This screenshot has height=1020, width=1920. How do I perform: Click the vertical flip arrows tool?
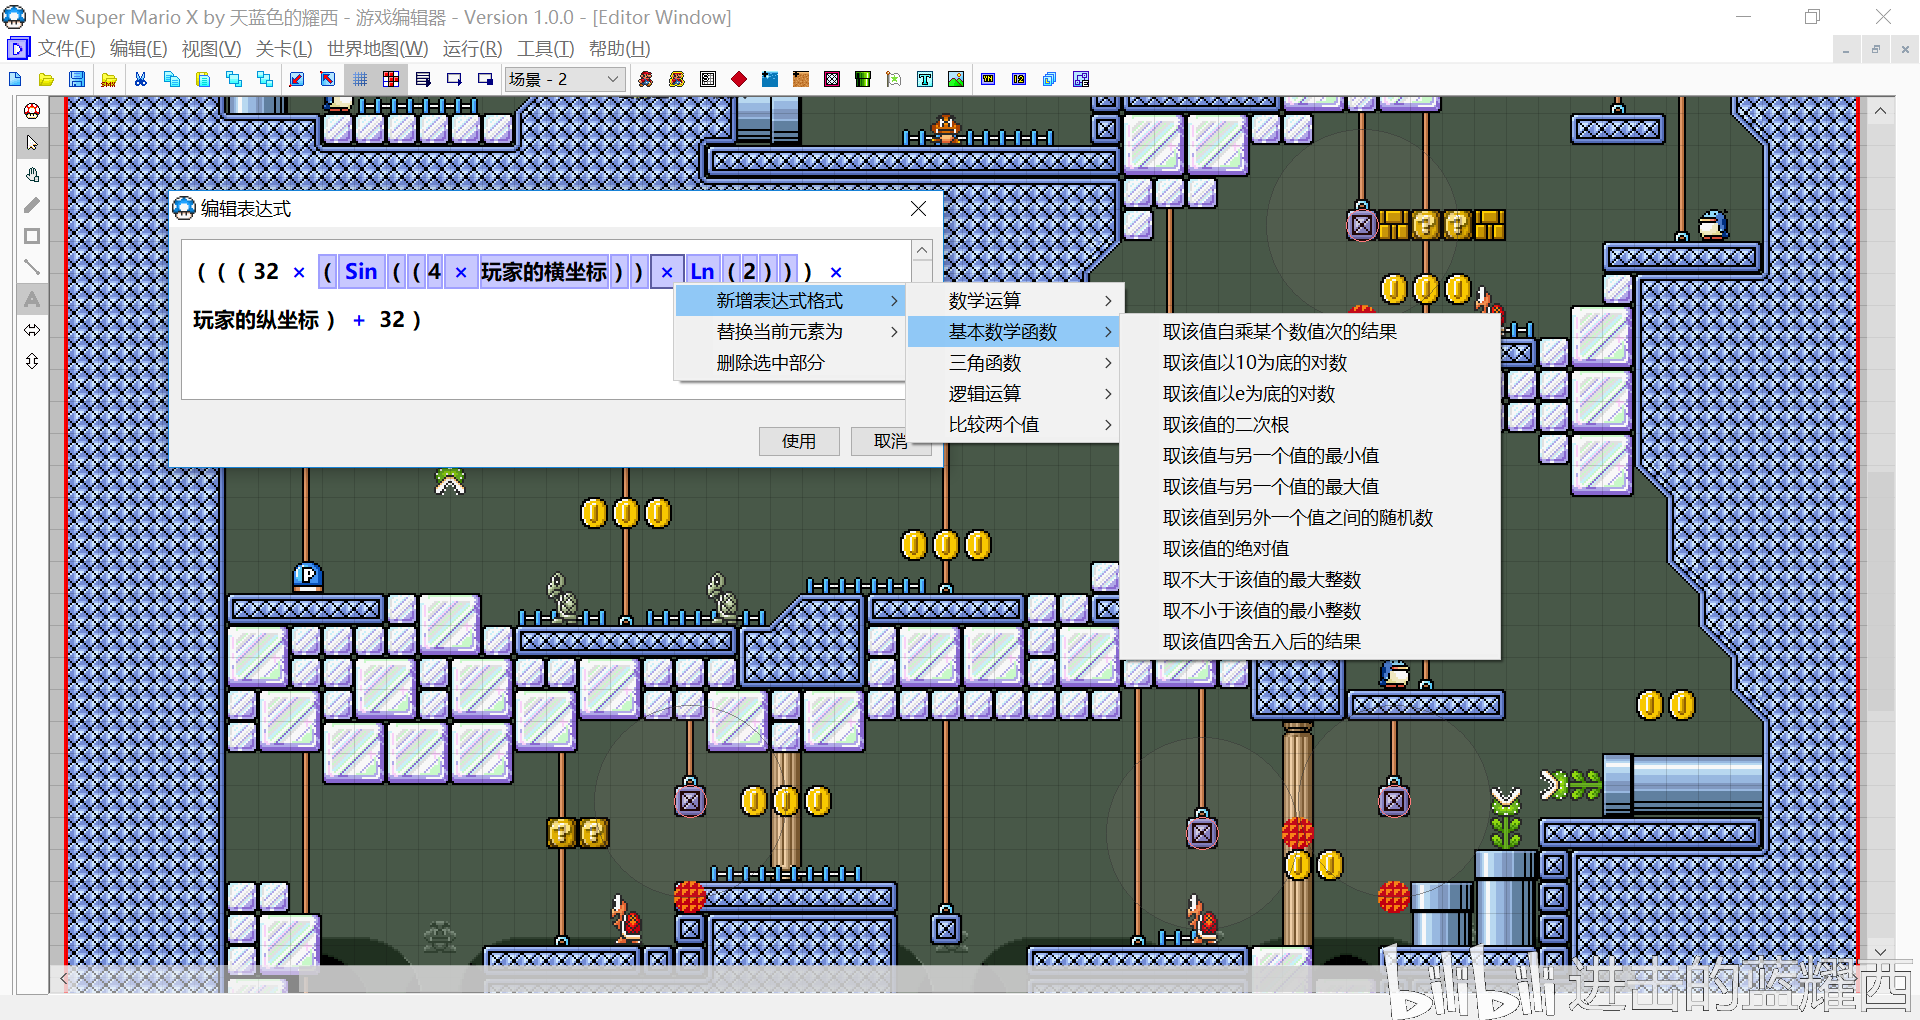pos(32,360)
